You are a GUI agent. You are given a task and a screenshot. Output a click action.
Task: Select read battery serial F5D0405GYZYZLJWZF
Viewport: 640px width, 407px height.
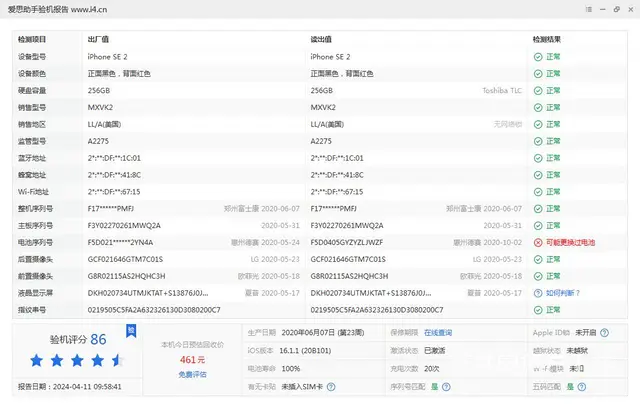tap(347, 242)
